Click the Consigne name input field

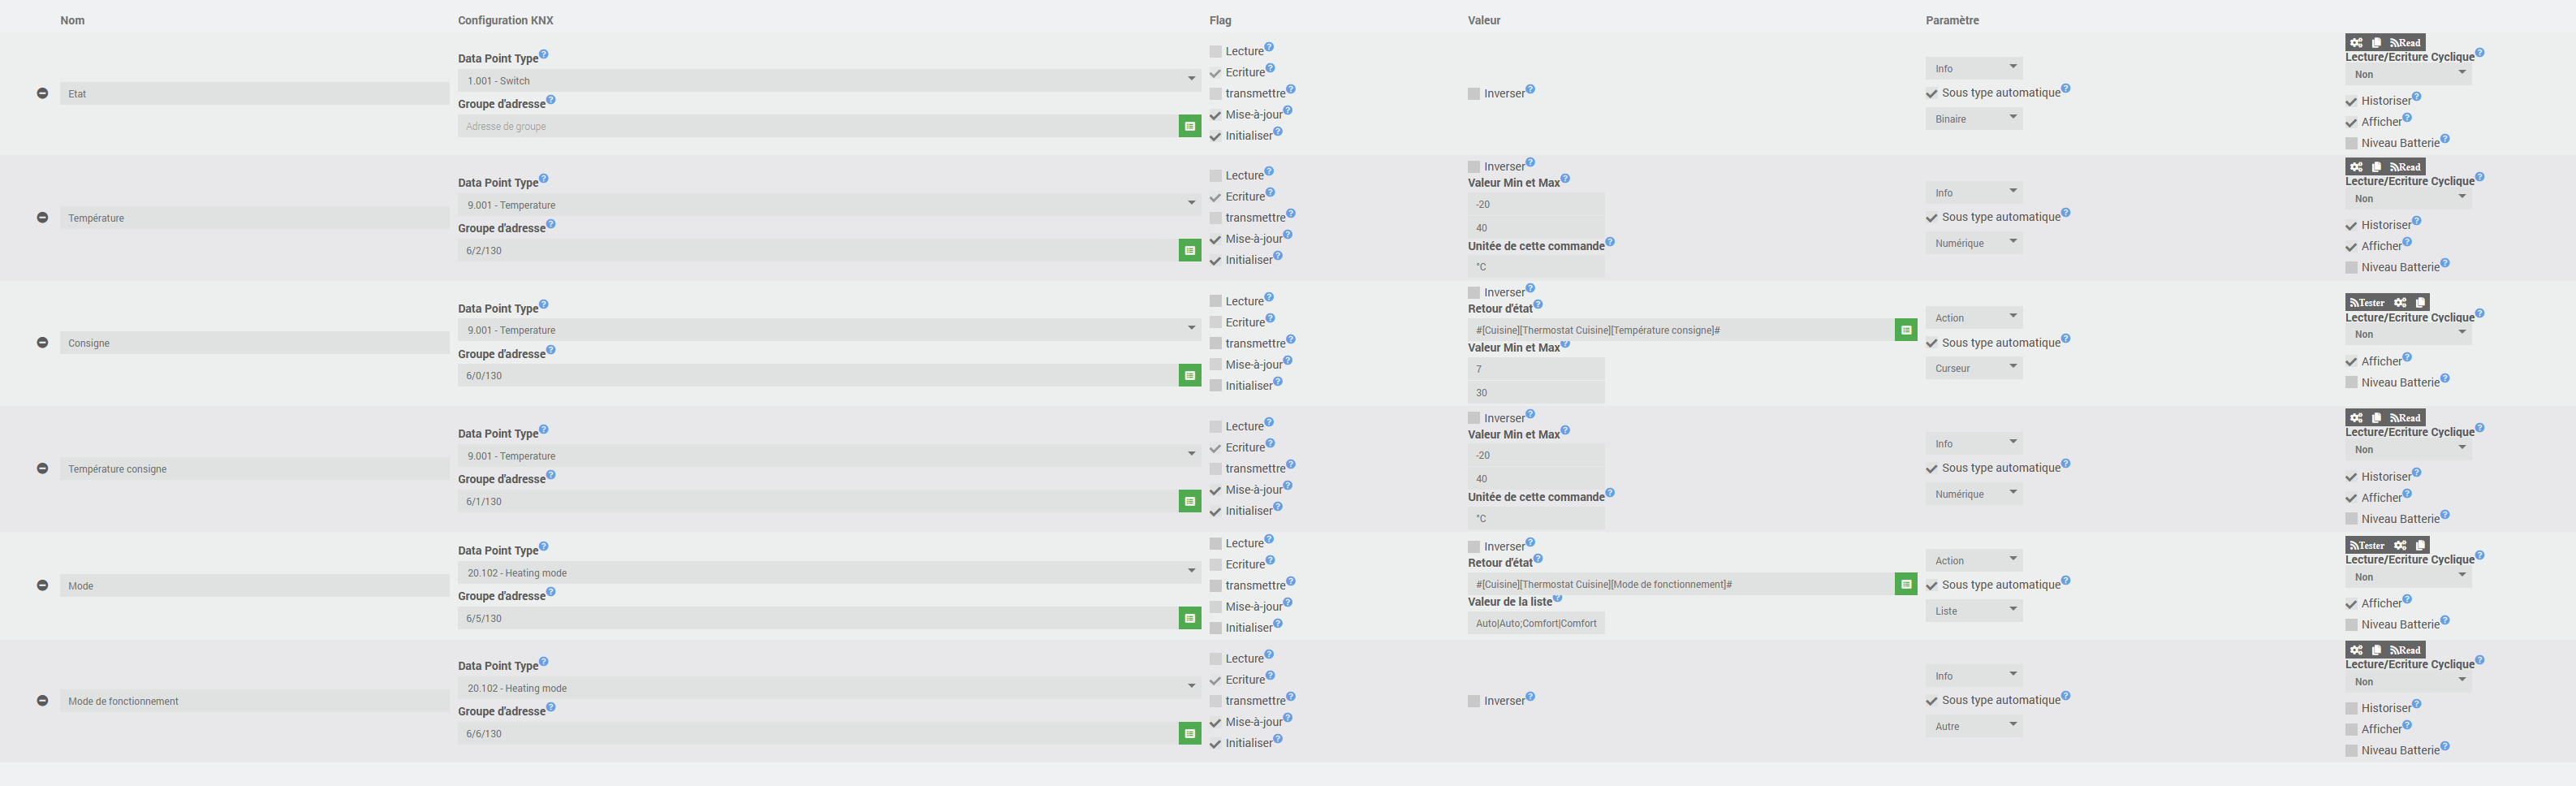coord(254,343)
